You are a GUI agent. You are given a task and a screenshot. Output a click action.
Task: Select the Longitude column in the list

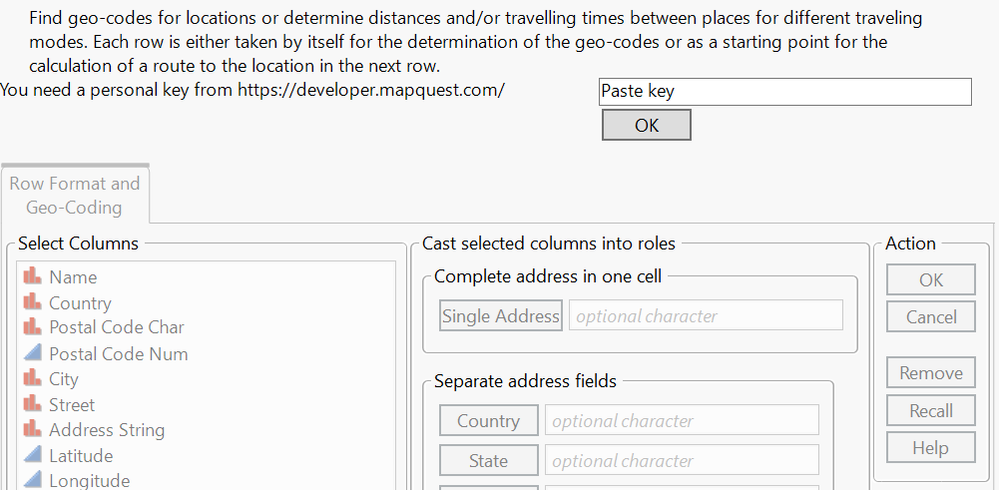(x=89, y=480)
